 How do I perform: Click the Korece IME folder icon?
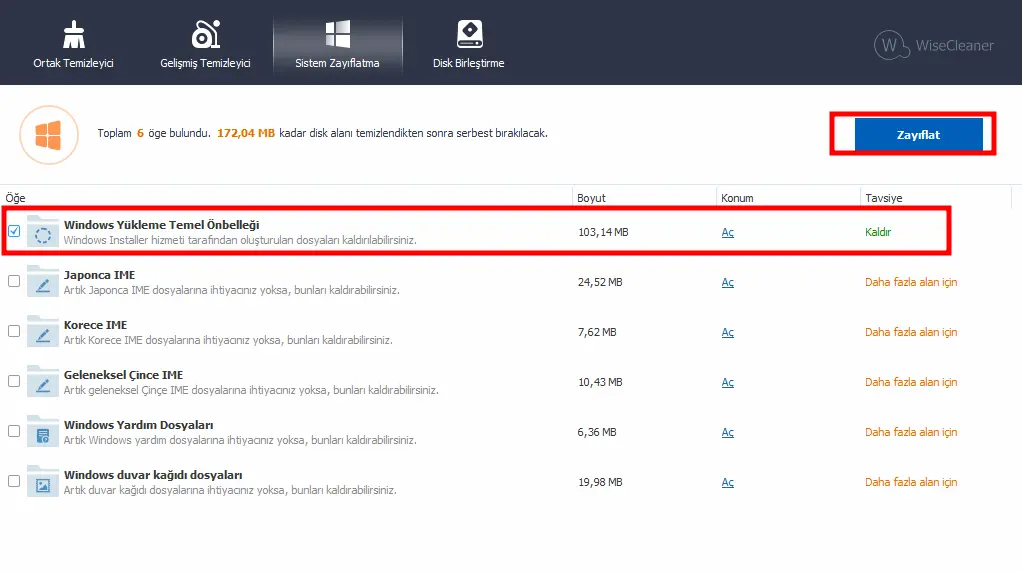click(43, 332)
